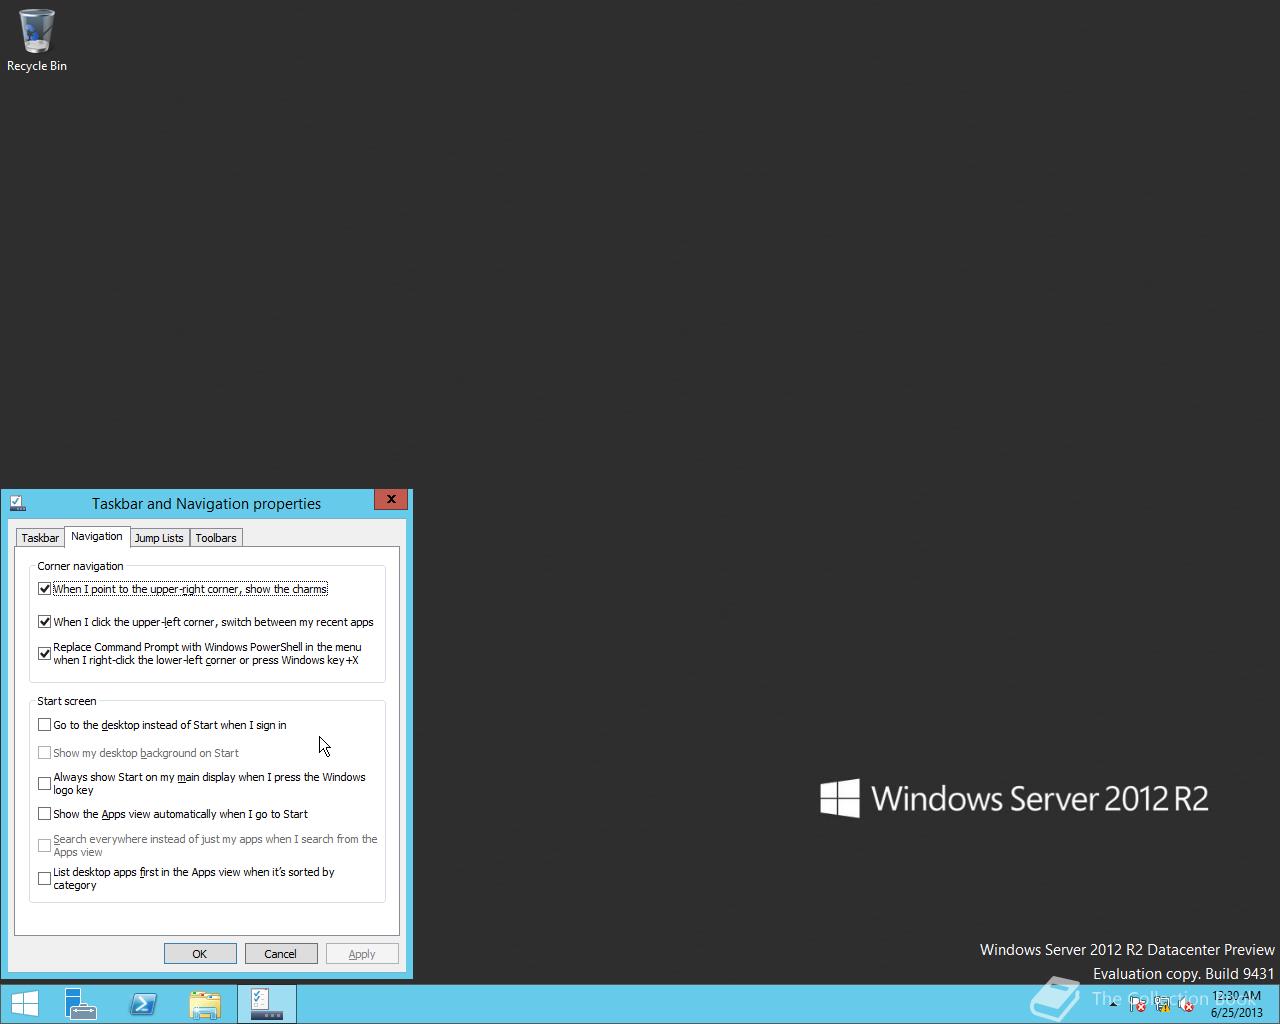
Task: Click the OK button
Action: pos(200,954)
